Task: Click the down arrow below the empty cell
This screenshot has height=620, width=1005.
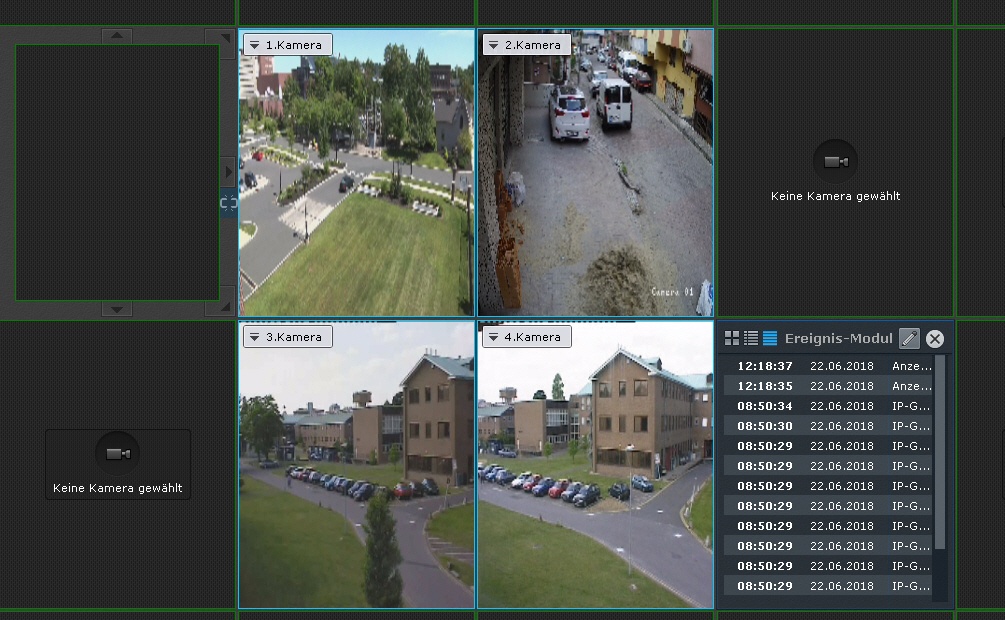Action: 117,309
